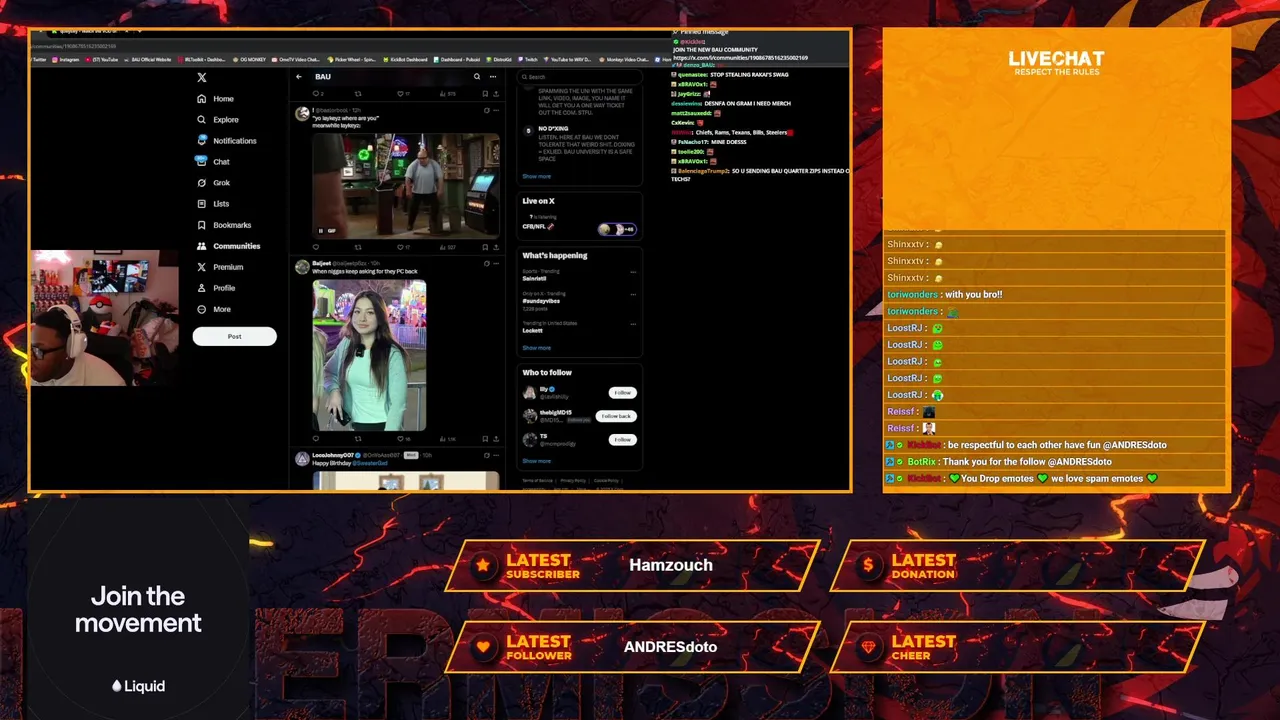
Task: Click the @SweaterGxd mention link
Action: (369, 464)
